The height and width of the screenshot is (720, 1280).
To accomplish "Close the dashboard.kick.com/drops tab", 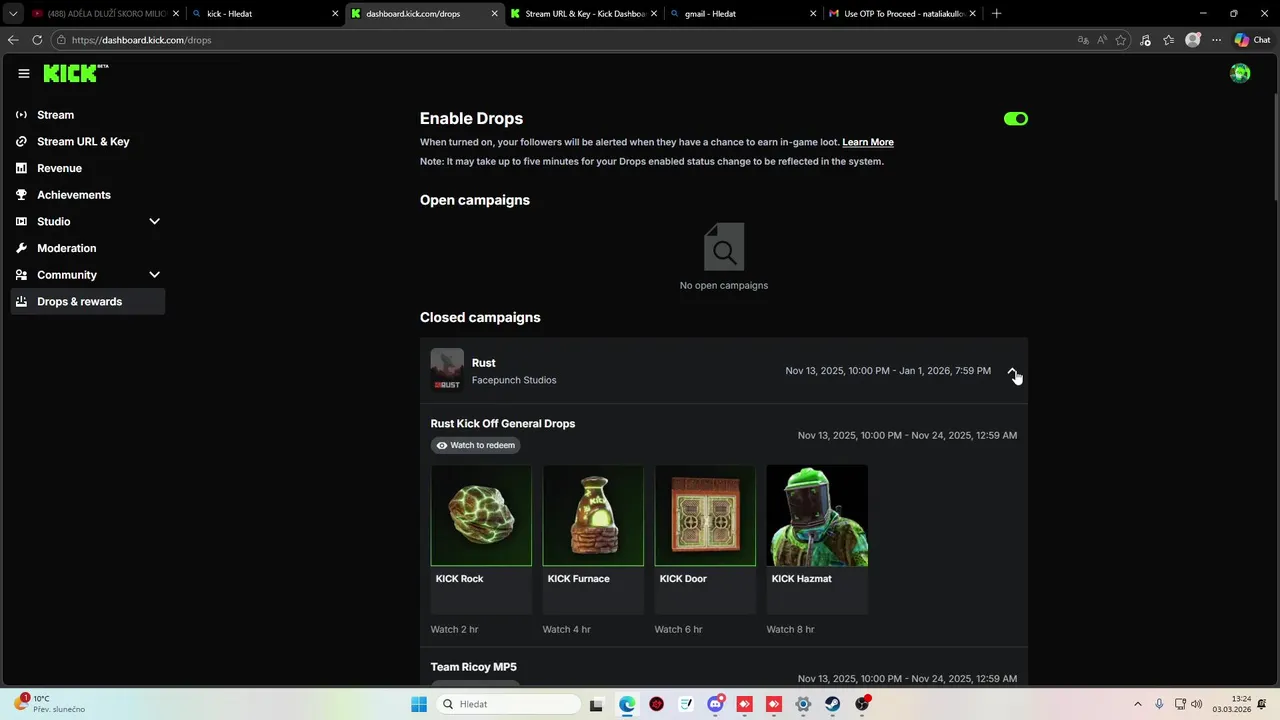I will [x=494, y=14].
